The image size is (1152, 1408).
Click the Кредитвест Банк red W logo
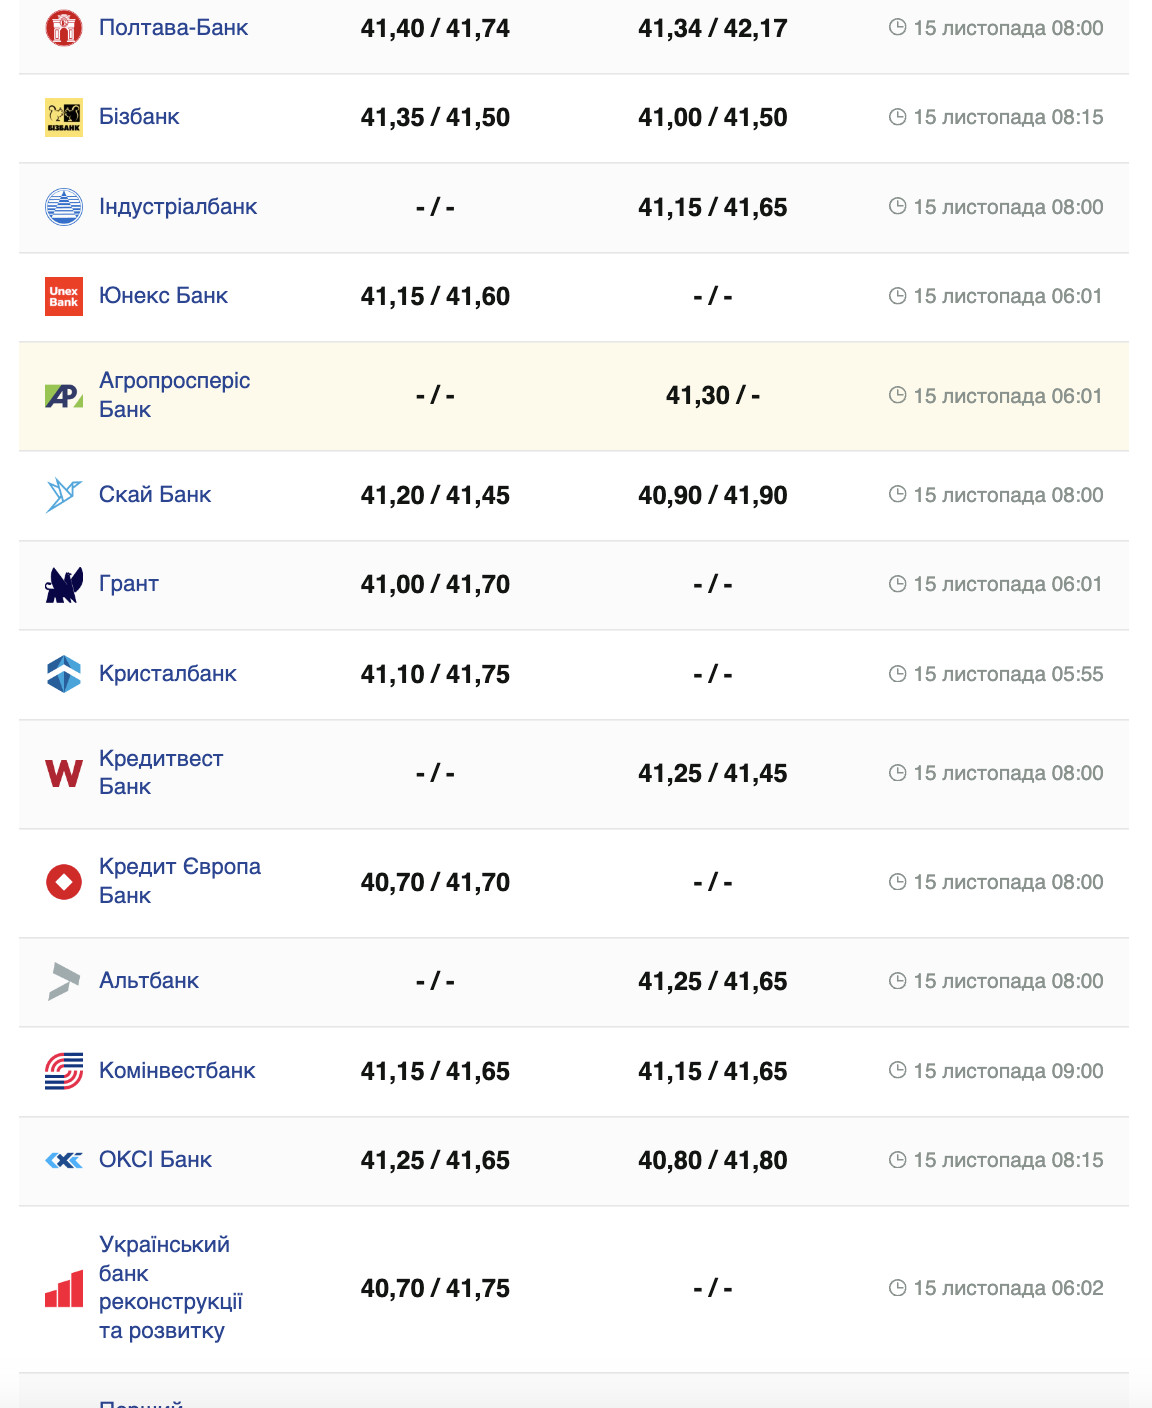coord(64,773)
